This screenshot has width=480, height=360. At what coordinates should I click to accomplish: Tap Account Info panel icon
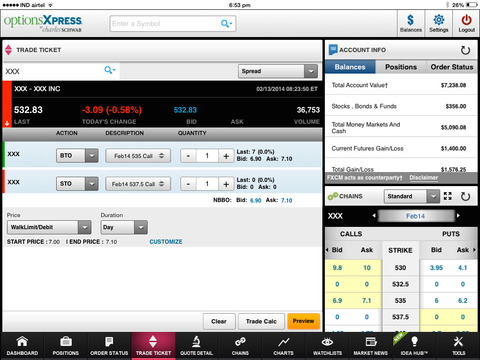click(x=333, y=50)
